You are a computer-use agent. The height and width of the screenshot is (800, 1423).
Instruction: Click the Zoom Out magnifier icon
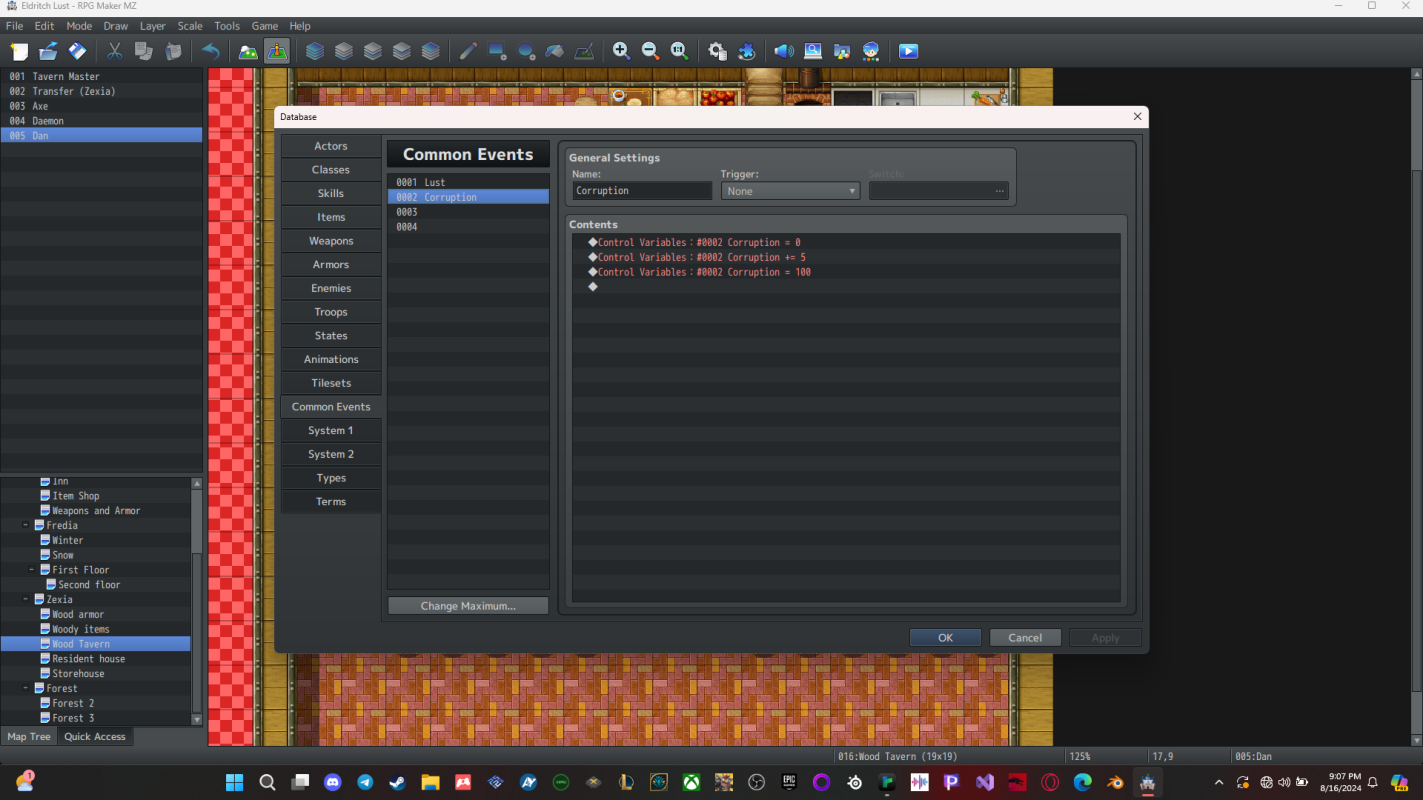pyautogui.click(x=650, y=51)
